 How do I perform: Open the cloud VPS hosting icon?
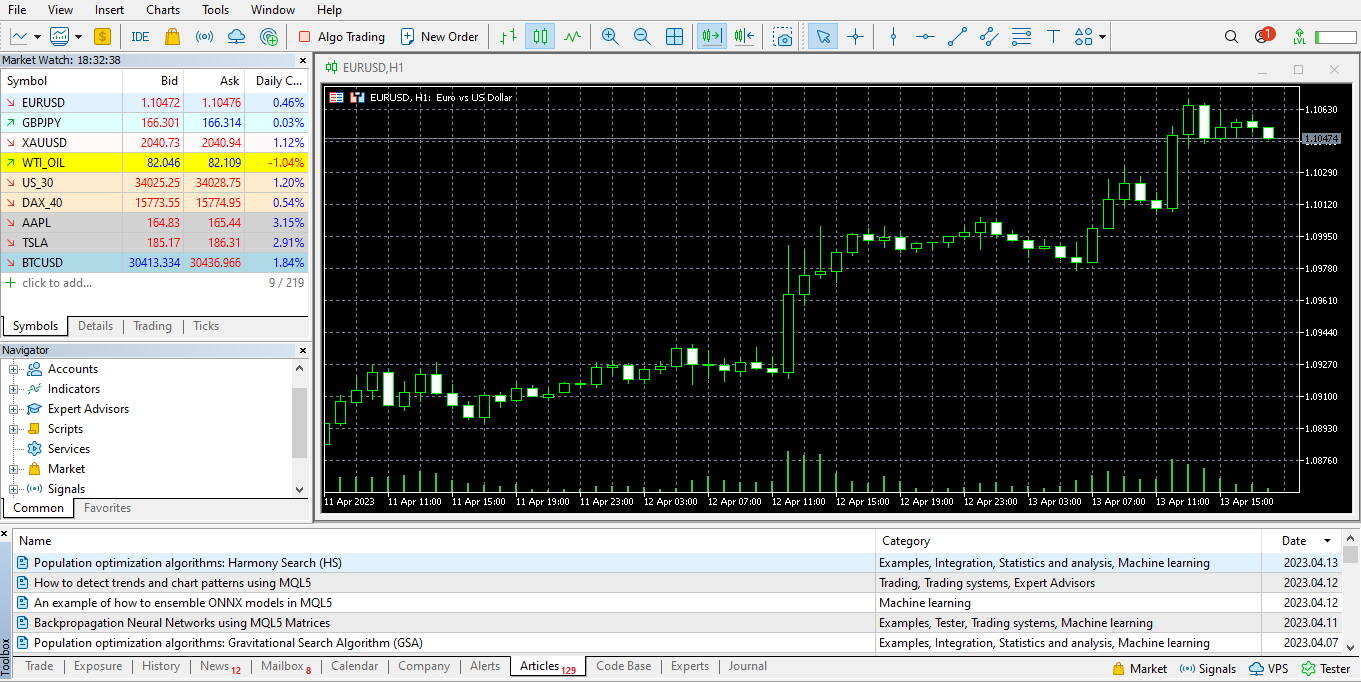(x=236, y=36)
